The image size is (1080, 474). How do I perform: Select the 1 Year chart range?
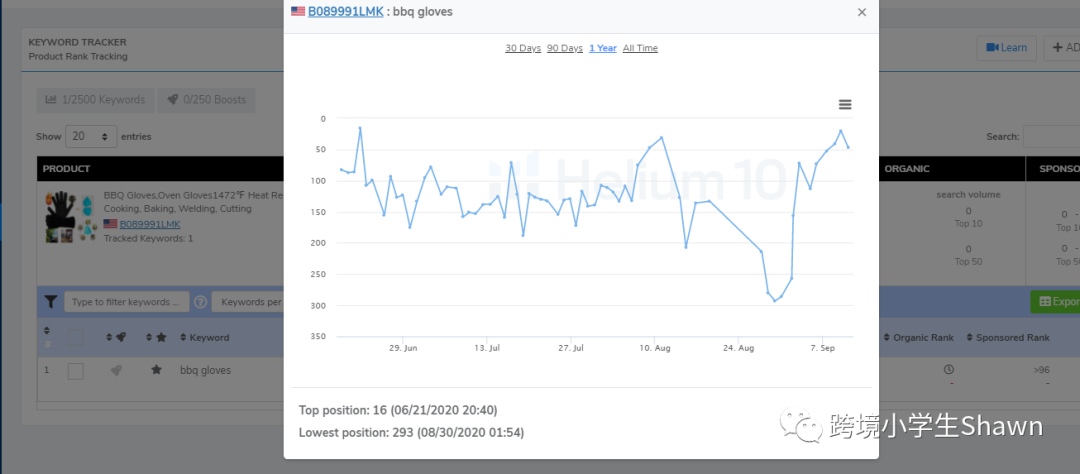[603, 48]
